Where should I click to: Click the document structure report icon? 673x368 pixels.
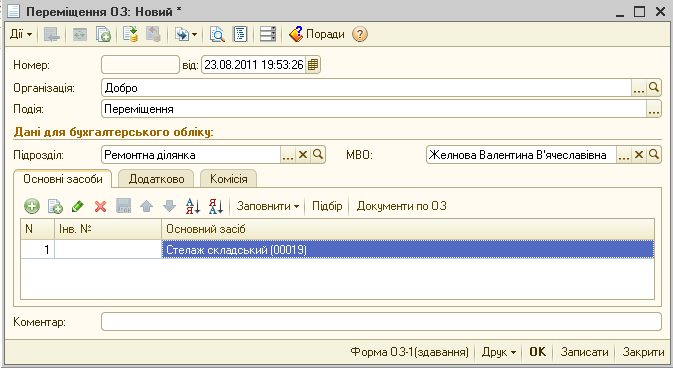tap(240, 34)
